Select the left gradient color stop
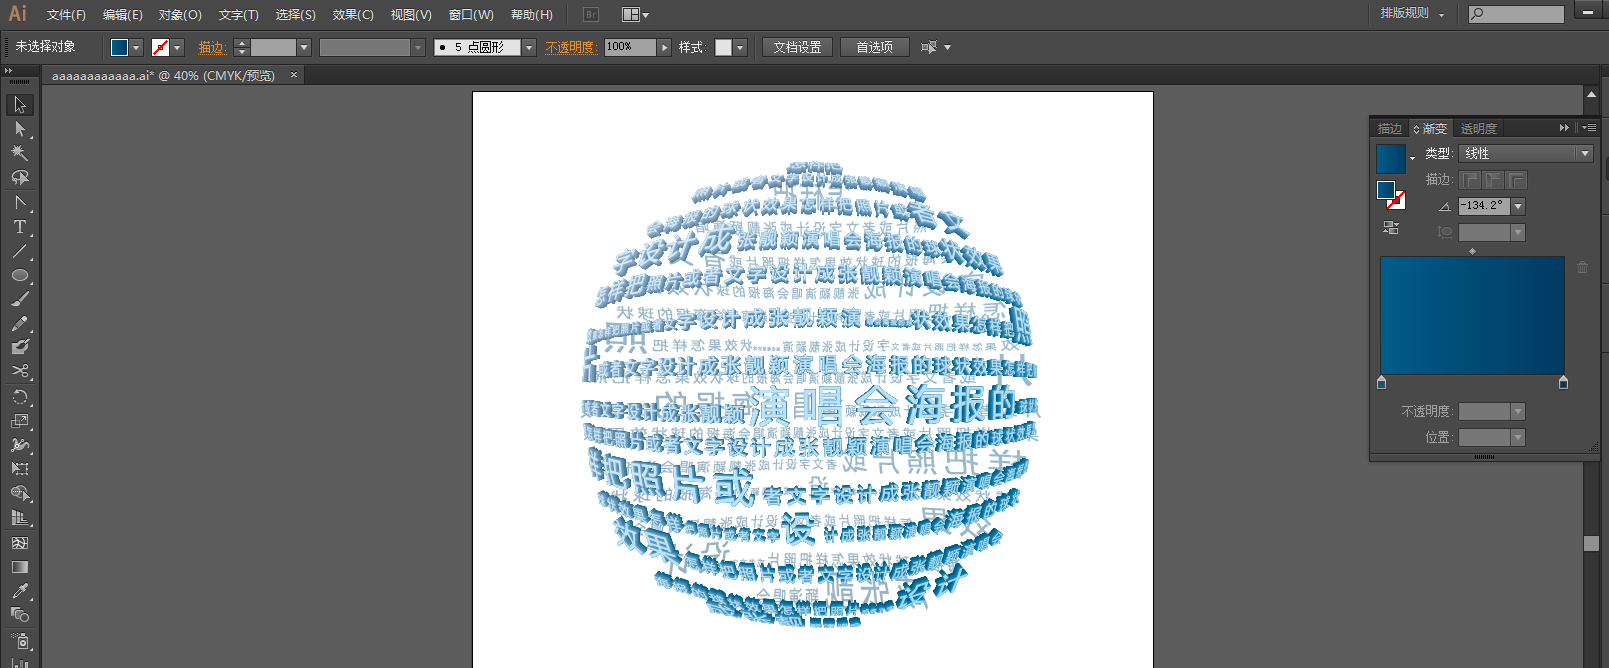 click(x=1382, y=383)
